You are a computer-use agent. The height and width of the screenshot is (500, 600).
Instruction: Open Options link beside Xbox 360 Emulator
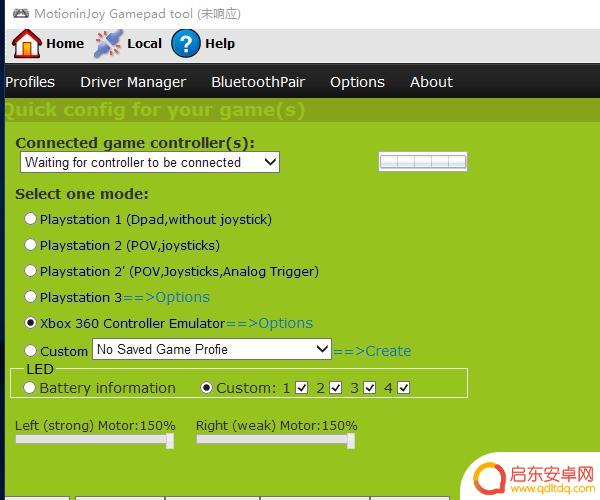click(x=269, y=323)
